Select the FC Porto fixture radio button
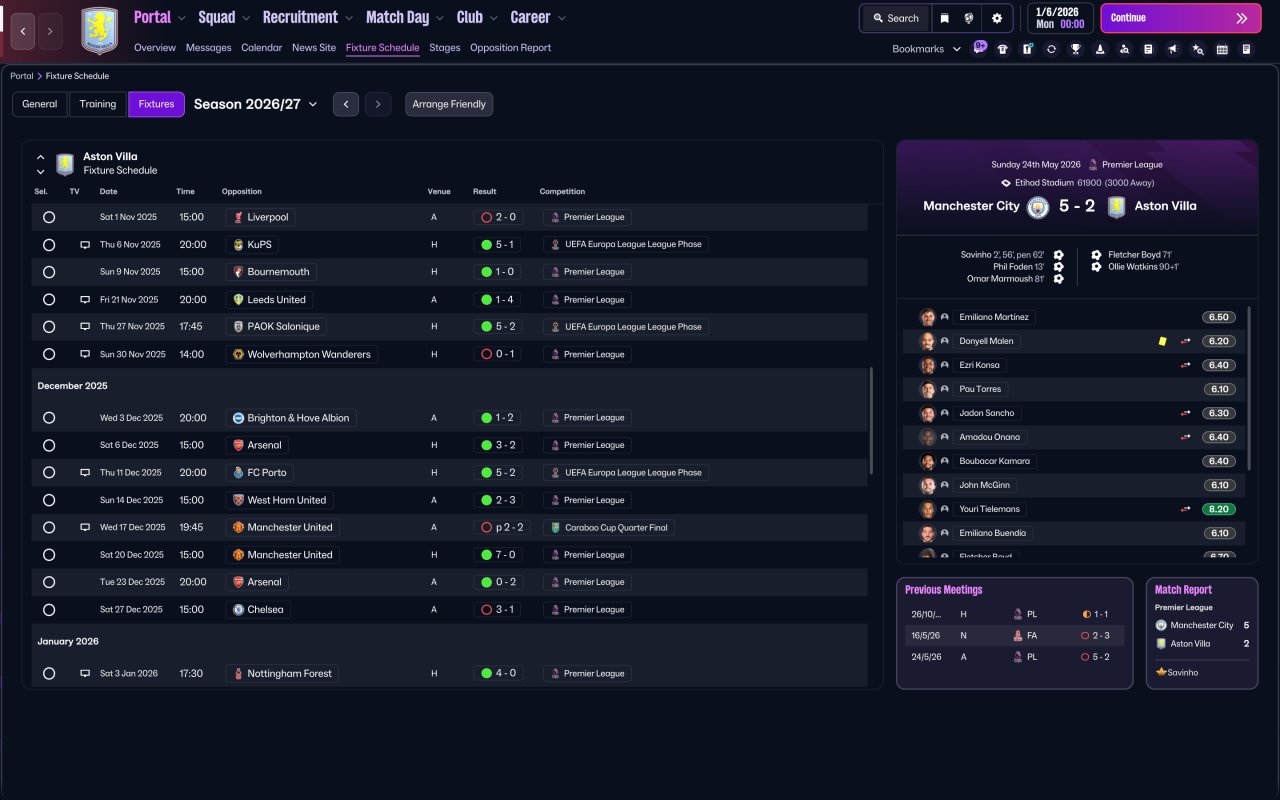The width and height of the screenshot is (1280, 800). click(49, 473)
